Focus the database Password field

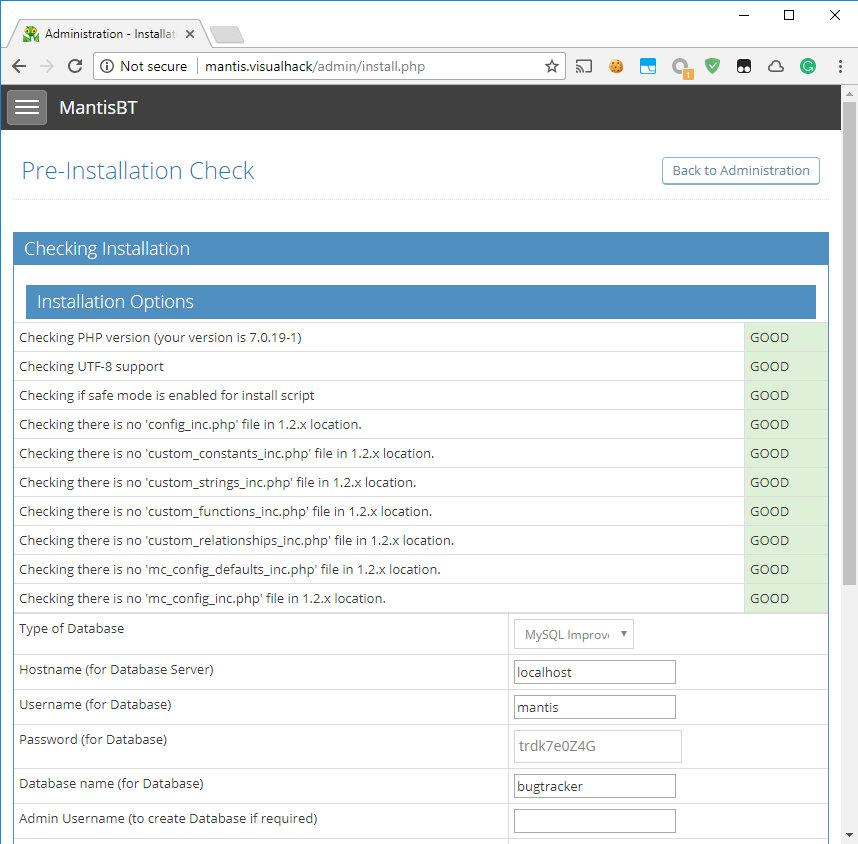click(598, 746)
